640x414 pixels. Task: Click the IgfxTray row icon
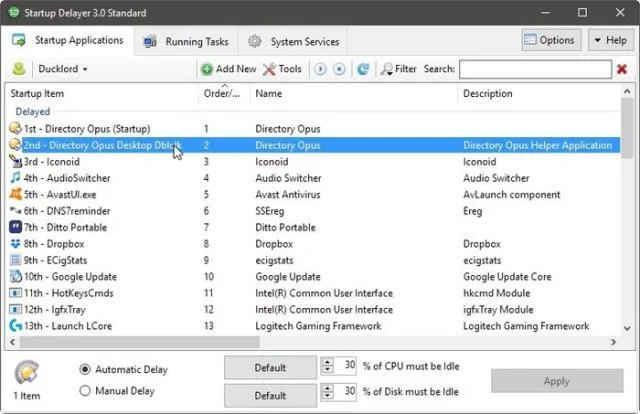[x=15, y=309]
